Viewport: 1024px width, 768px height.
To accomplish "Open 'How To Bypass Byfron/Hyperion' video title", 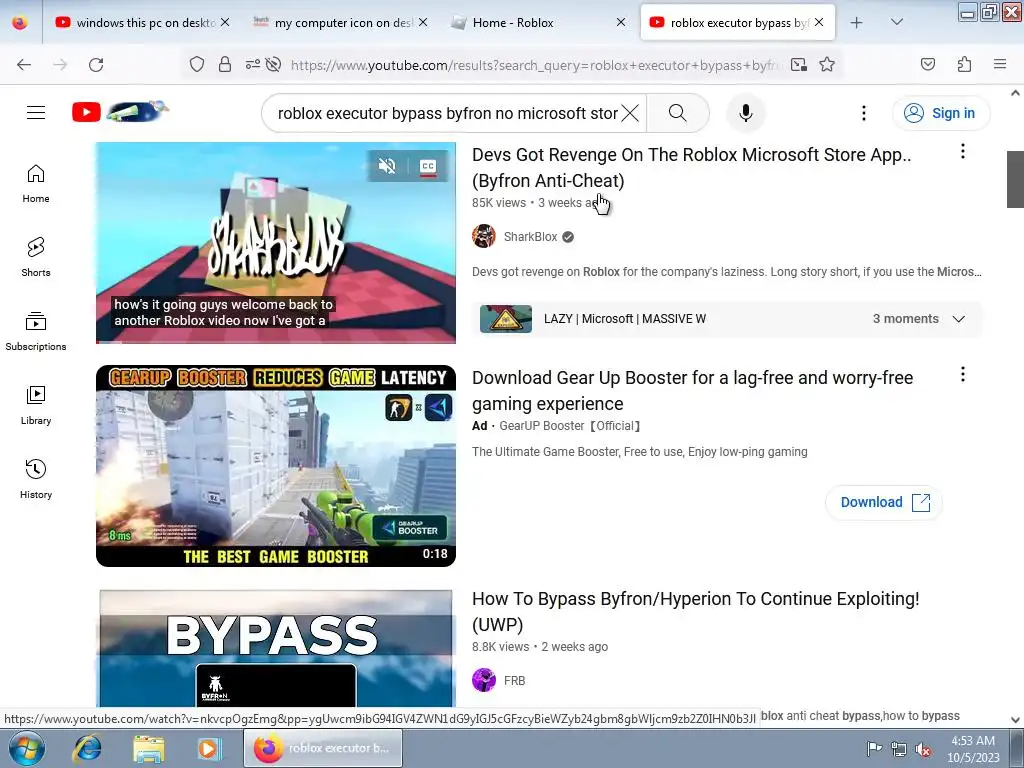I will coord(696,612).
